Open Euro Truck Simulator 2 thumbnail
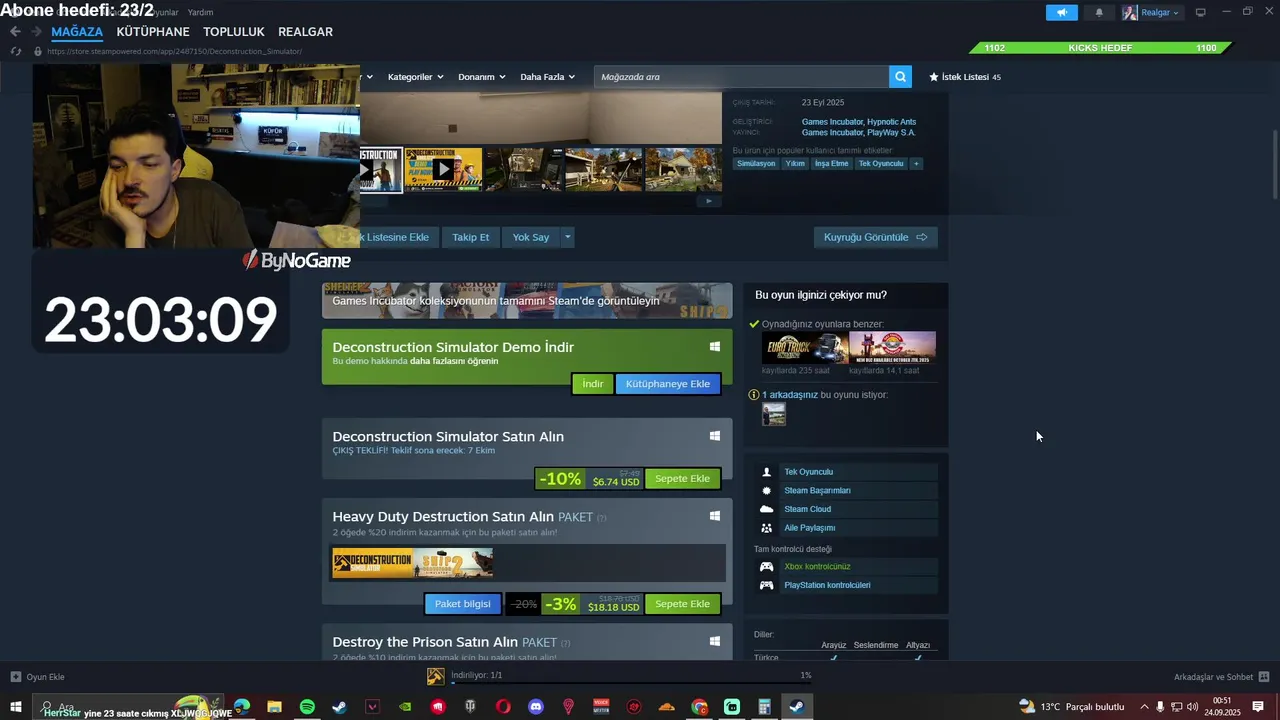Viewport: 1280px width, 720px height. [x=805, y=348]
